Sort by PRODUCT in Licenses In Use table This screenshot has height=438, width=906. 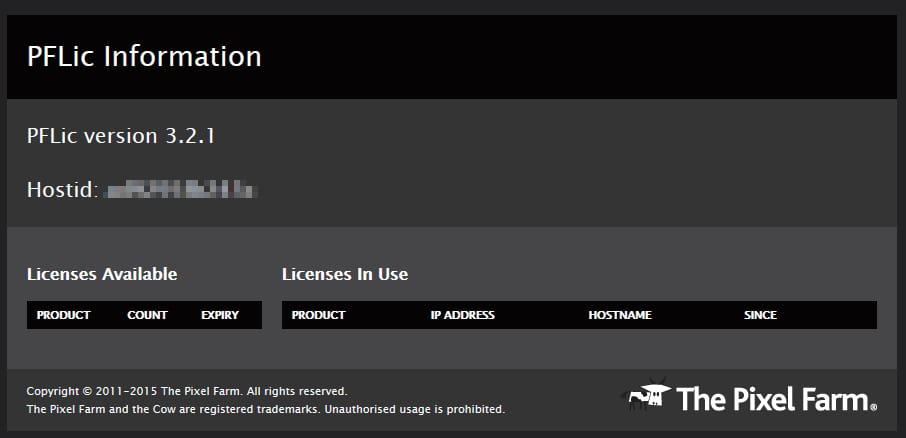[x=318, y=315]
